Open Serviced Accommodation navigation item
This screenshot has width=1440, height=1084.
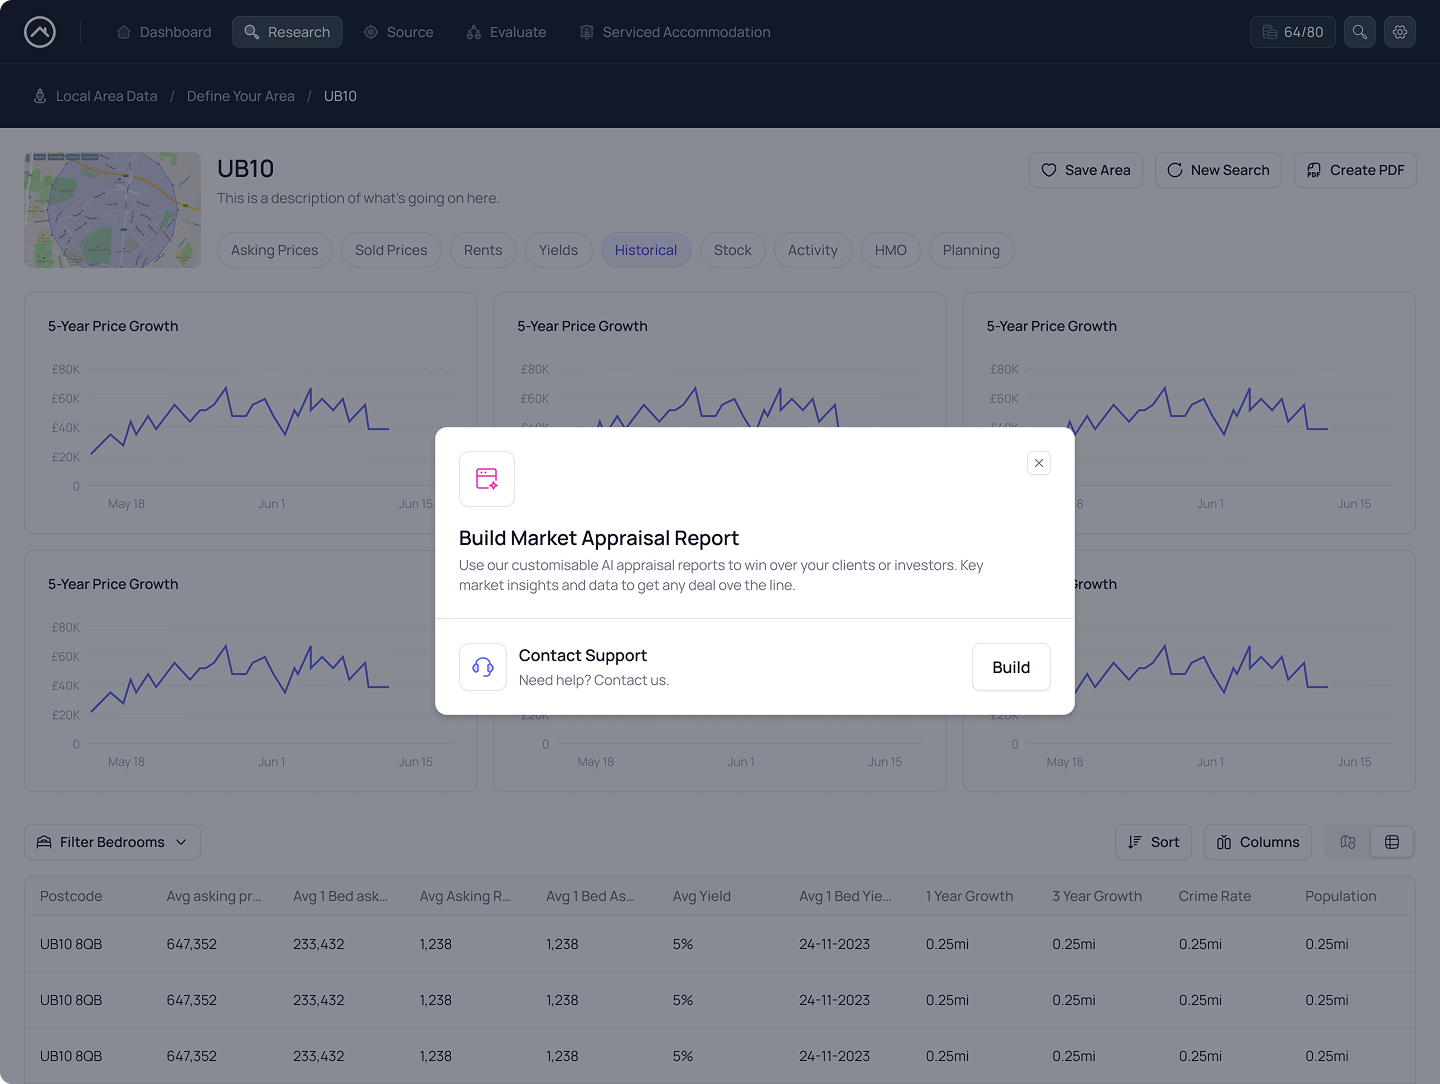point(675,32)
